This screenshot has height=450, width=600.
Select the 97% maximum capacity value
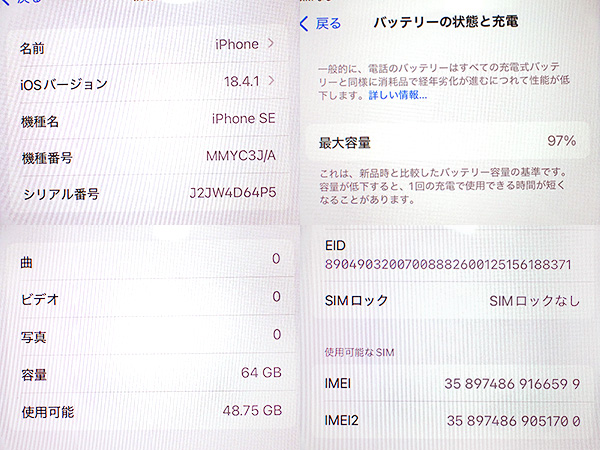tap(561, 141)
